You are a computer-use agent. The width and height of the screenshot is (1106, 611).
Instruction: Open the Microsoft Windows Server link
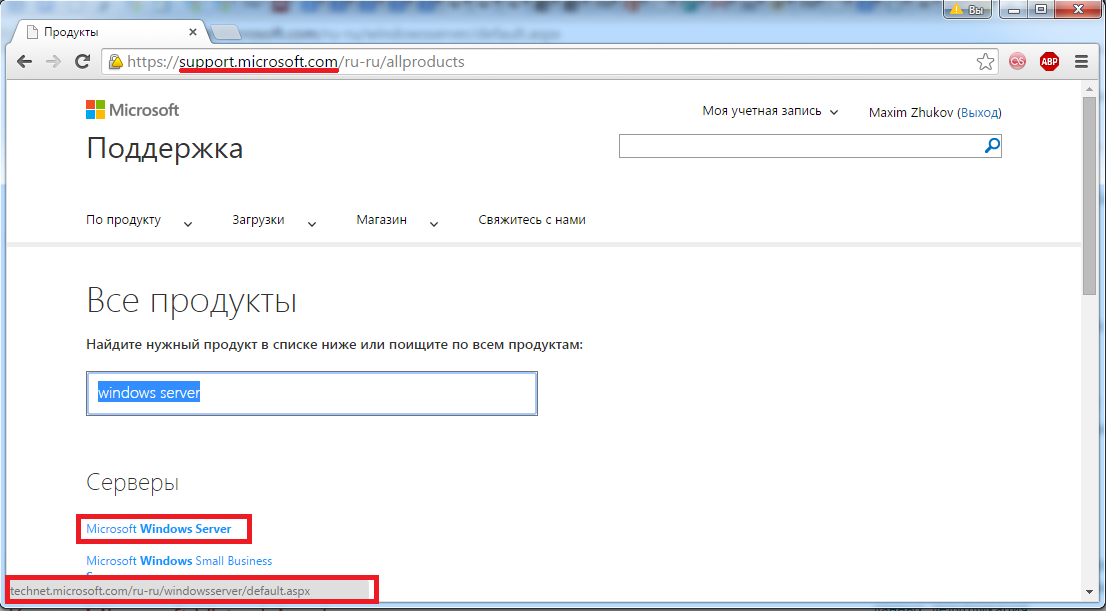pos(159,529)
